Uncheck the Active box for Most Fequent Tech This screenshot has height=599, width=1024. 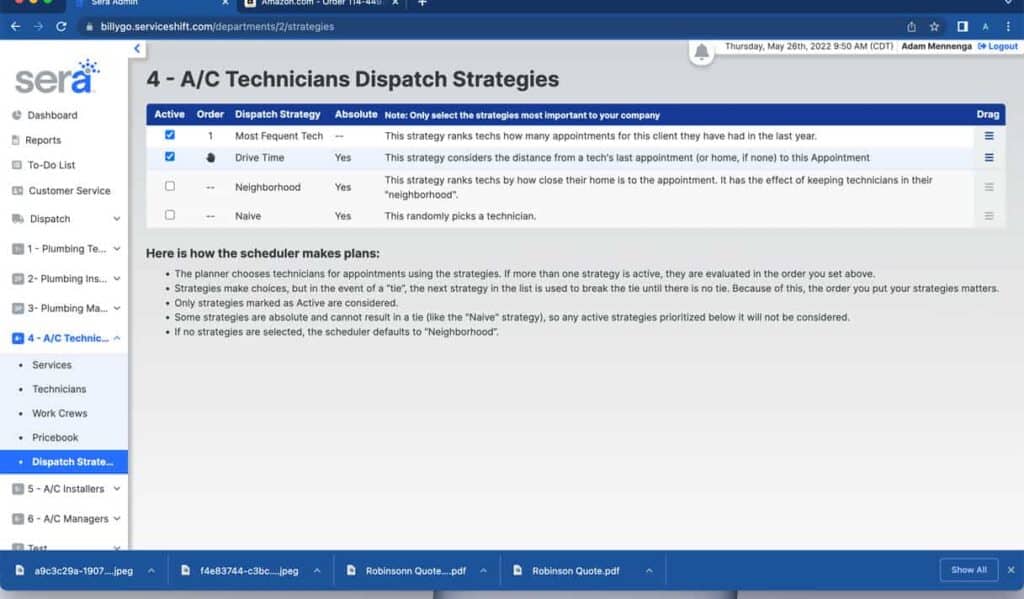coord(169,135)
